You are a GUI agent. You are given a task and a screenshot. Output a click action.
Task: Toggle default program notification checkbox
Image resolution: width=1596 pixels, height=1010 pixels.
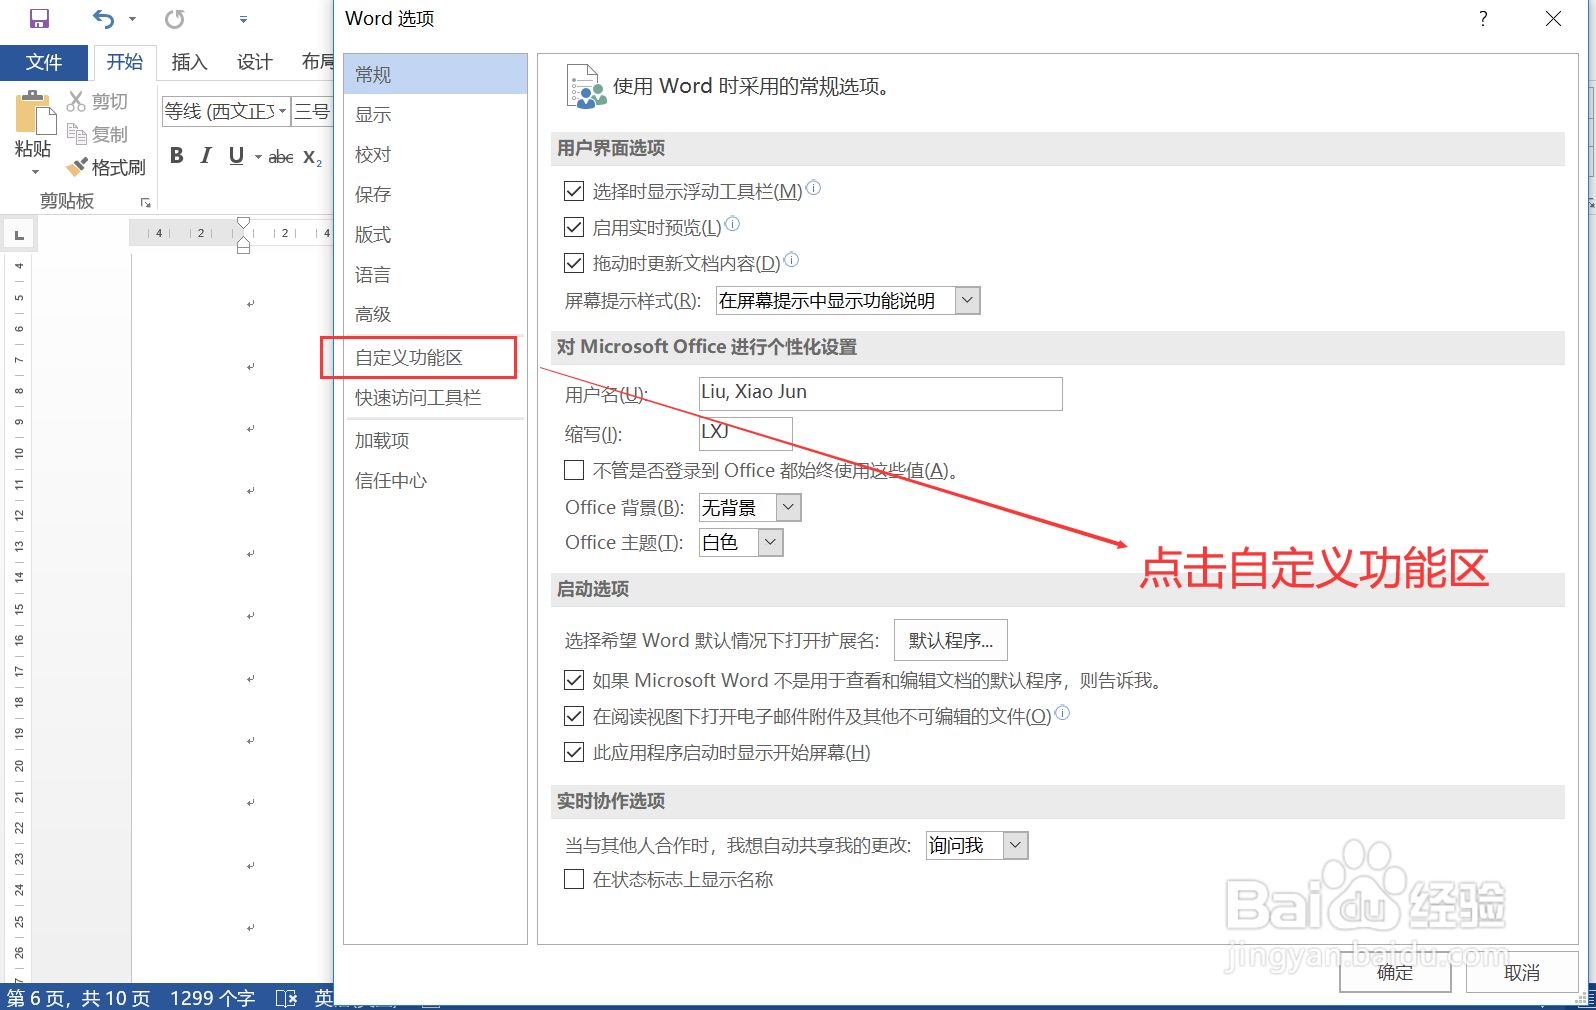point(574,680)
